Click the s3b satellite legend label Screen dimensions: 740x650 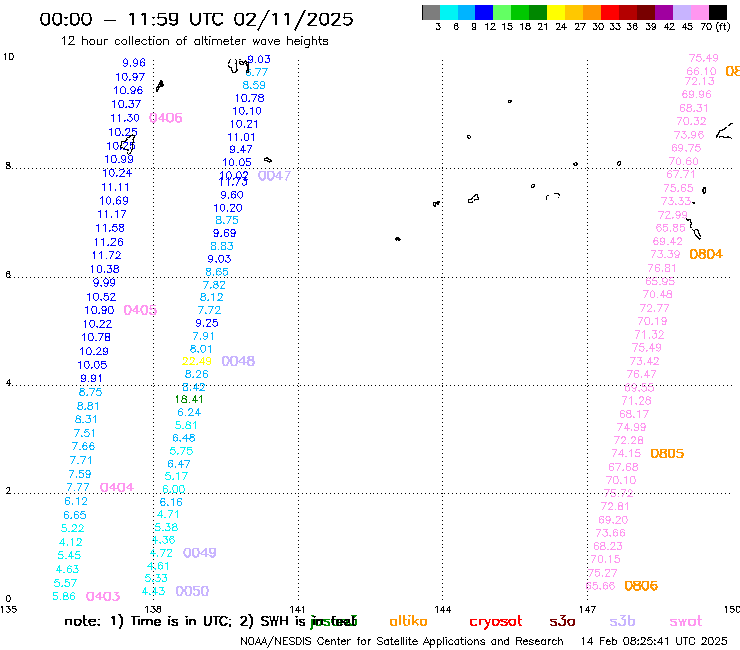click(x=622, y=621)
